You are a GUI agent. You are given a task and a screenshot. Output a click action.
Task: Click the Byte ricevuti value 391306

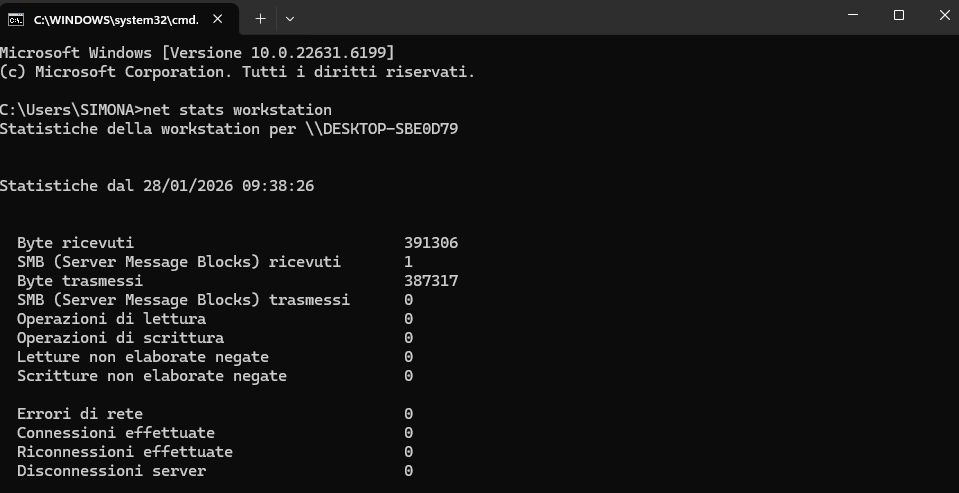coord(431,243)
